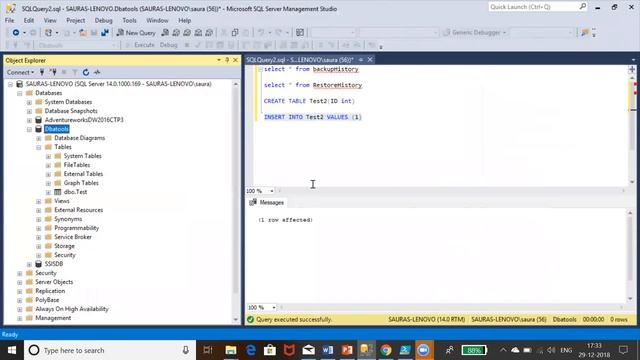Screen dimensions: 640x360
Task: Collapse the Dbatools database node
Action: click(x=29, y=129)
